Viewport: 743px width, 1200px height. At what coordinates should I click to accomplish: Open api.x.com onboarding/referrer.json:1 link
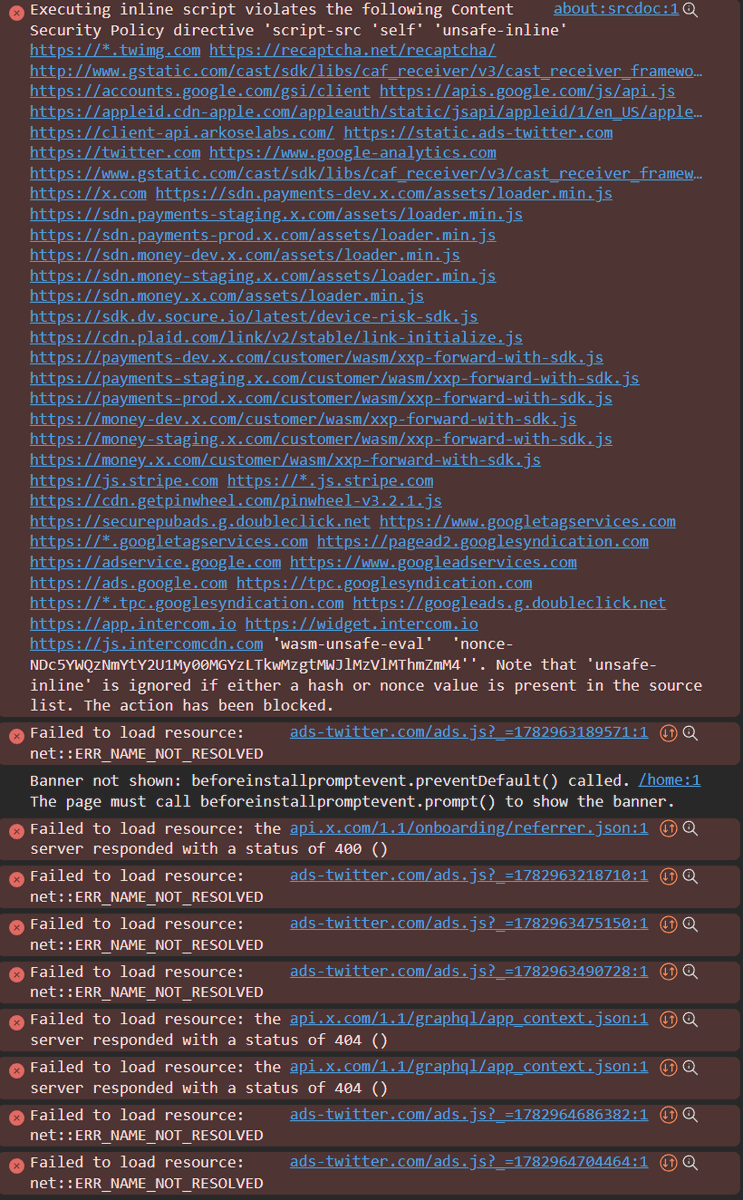(x=469, y=828)
